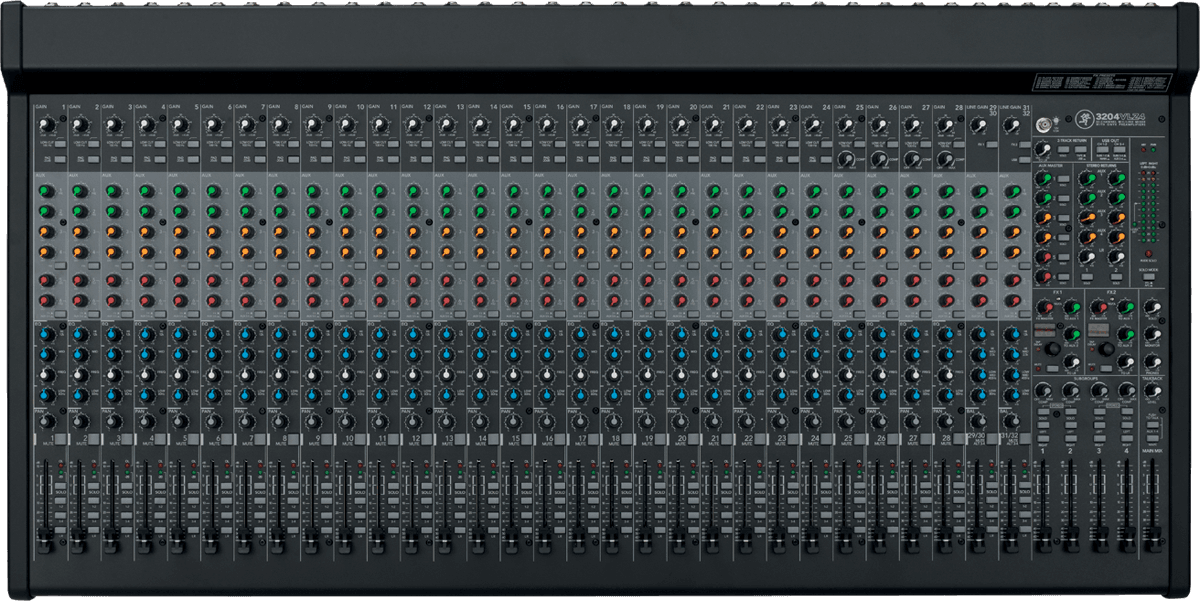This screenshot has width=1200, height=601.
Task: Click the blue low EQ knob on channel 1
Action: pyautogui.click(x=46, y=395)
